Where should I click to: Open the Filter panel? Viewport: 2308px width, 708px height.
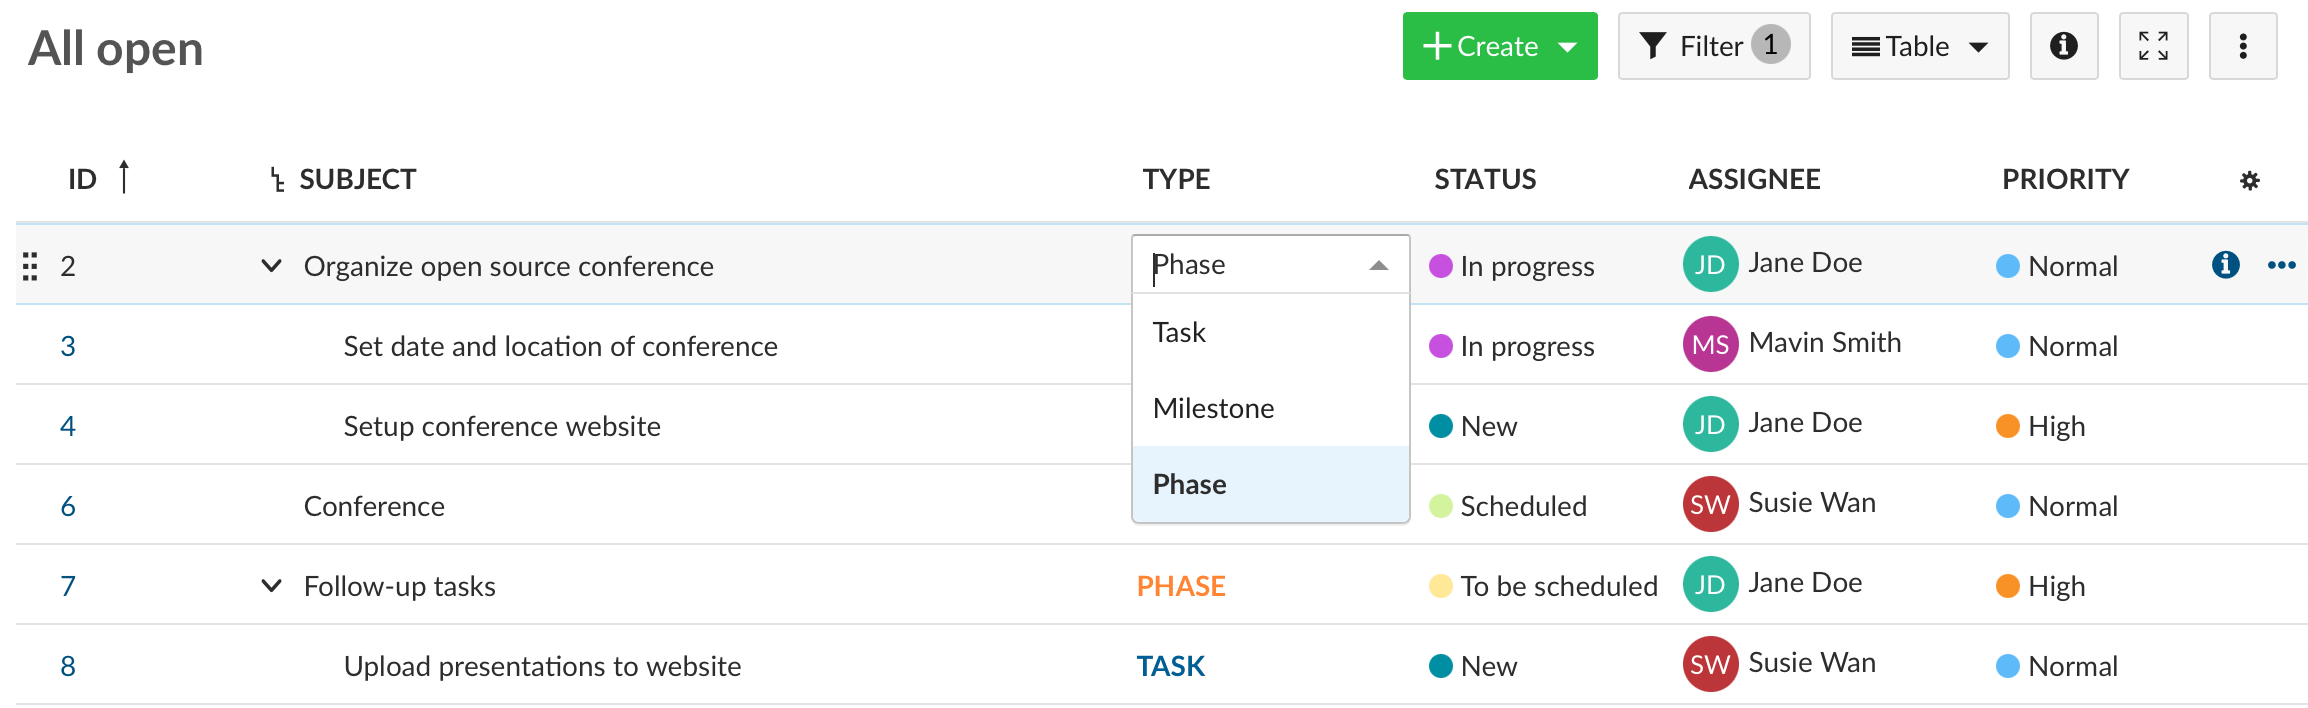(x=1712, y=45)
